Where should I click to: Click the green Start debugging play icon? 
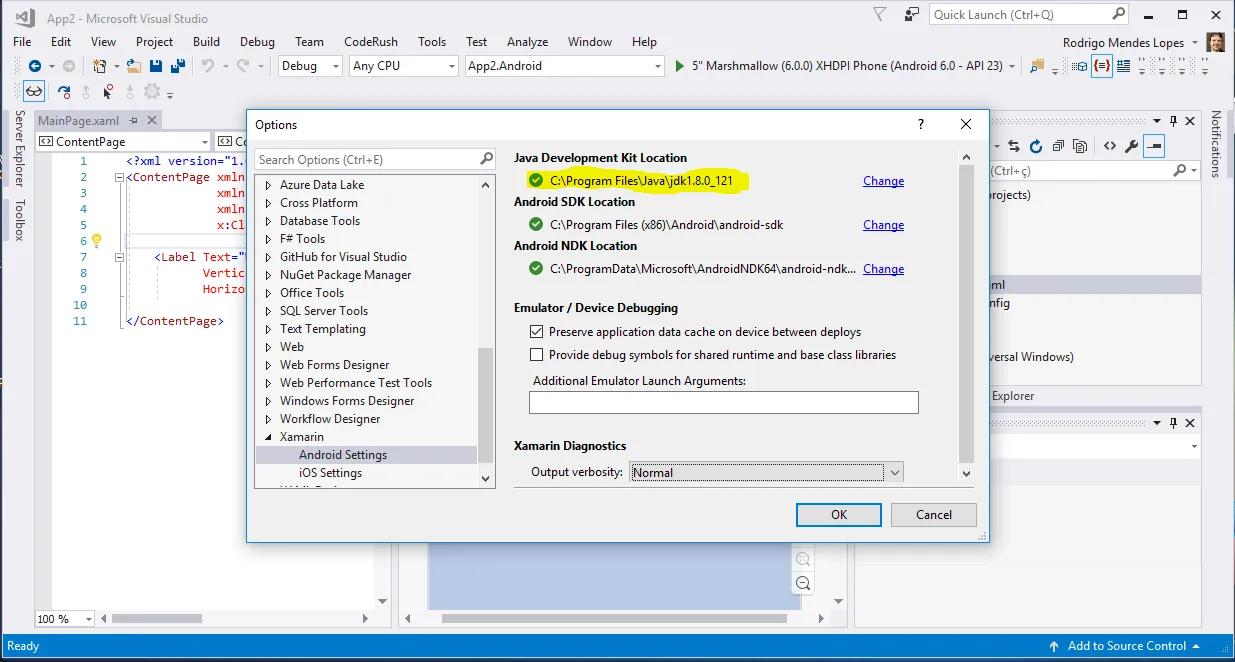click(x=680, y=66)
